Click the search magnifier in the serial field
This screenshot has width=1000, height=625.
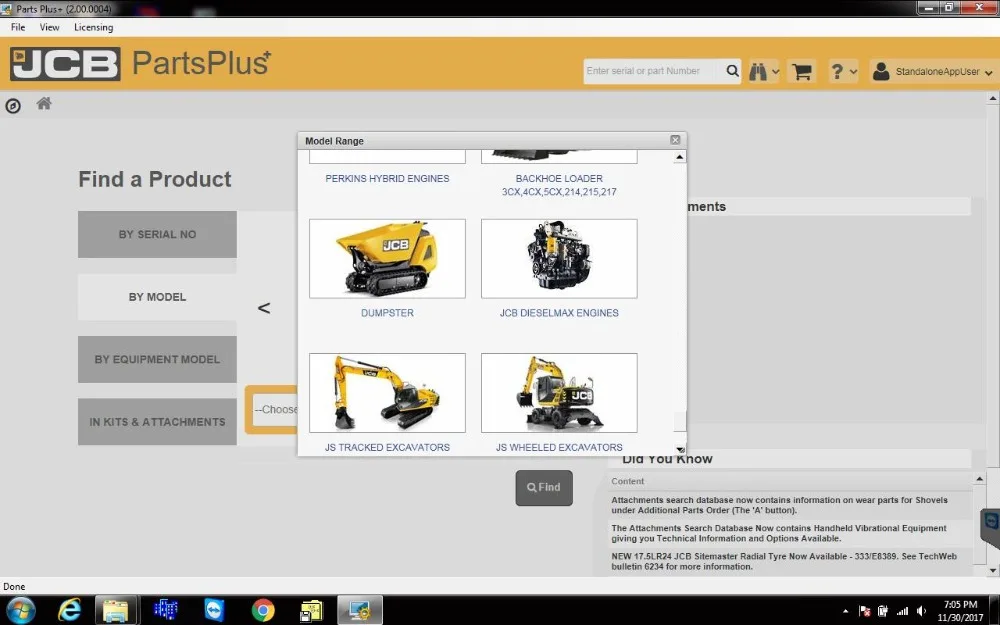coord(732,71)
